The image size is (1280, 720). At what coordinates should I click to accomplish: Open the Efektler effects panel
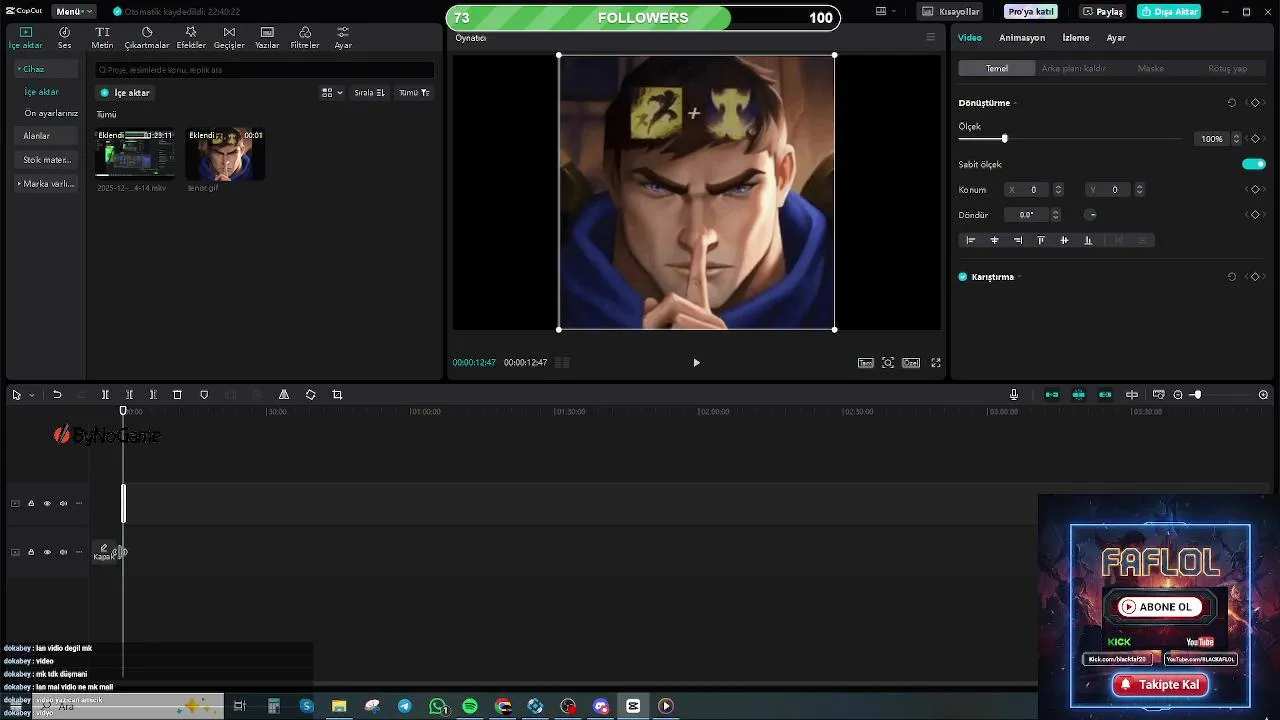tap(191, 38)
